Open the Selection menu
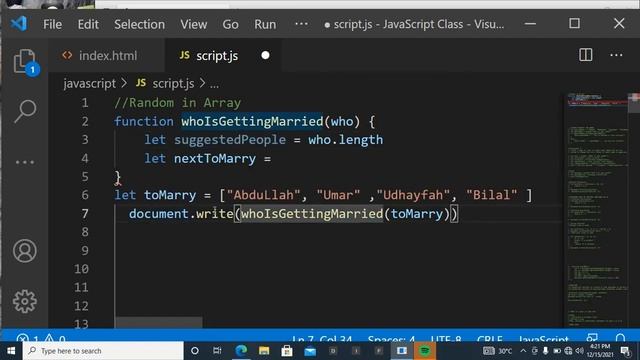Screen dimensions: 640x360 pos(140,24)
